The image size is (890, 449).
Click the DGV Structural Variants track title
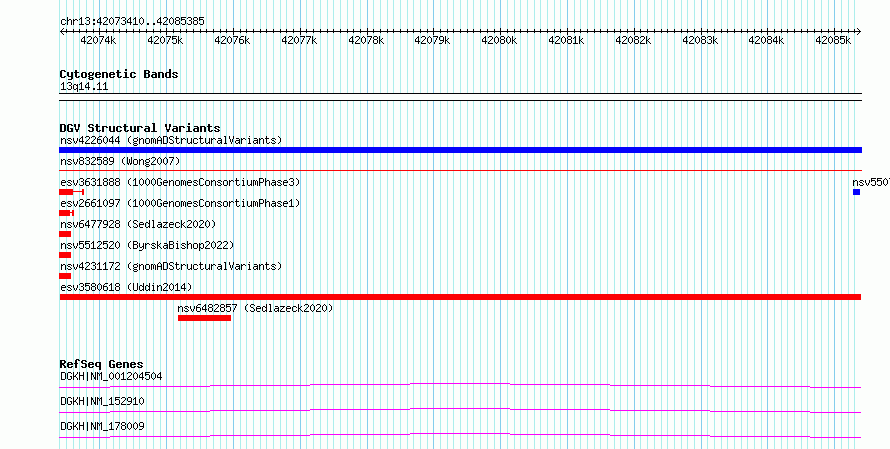(140, 128)
